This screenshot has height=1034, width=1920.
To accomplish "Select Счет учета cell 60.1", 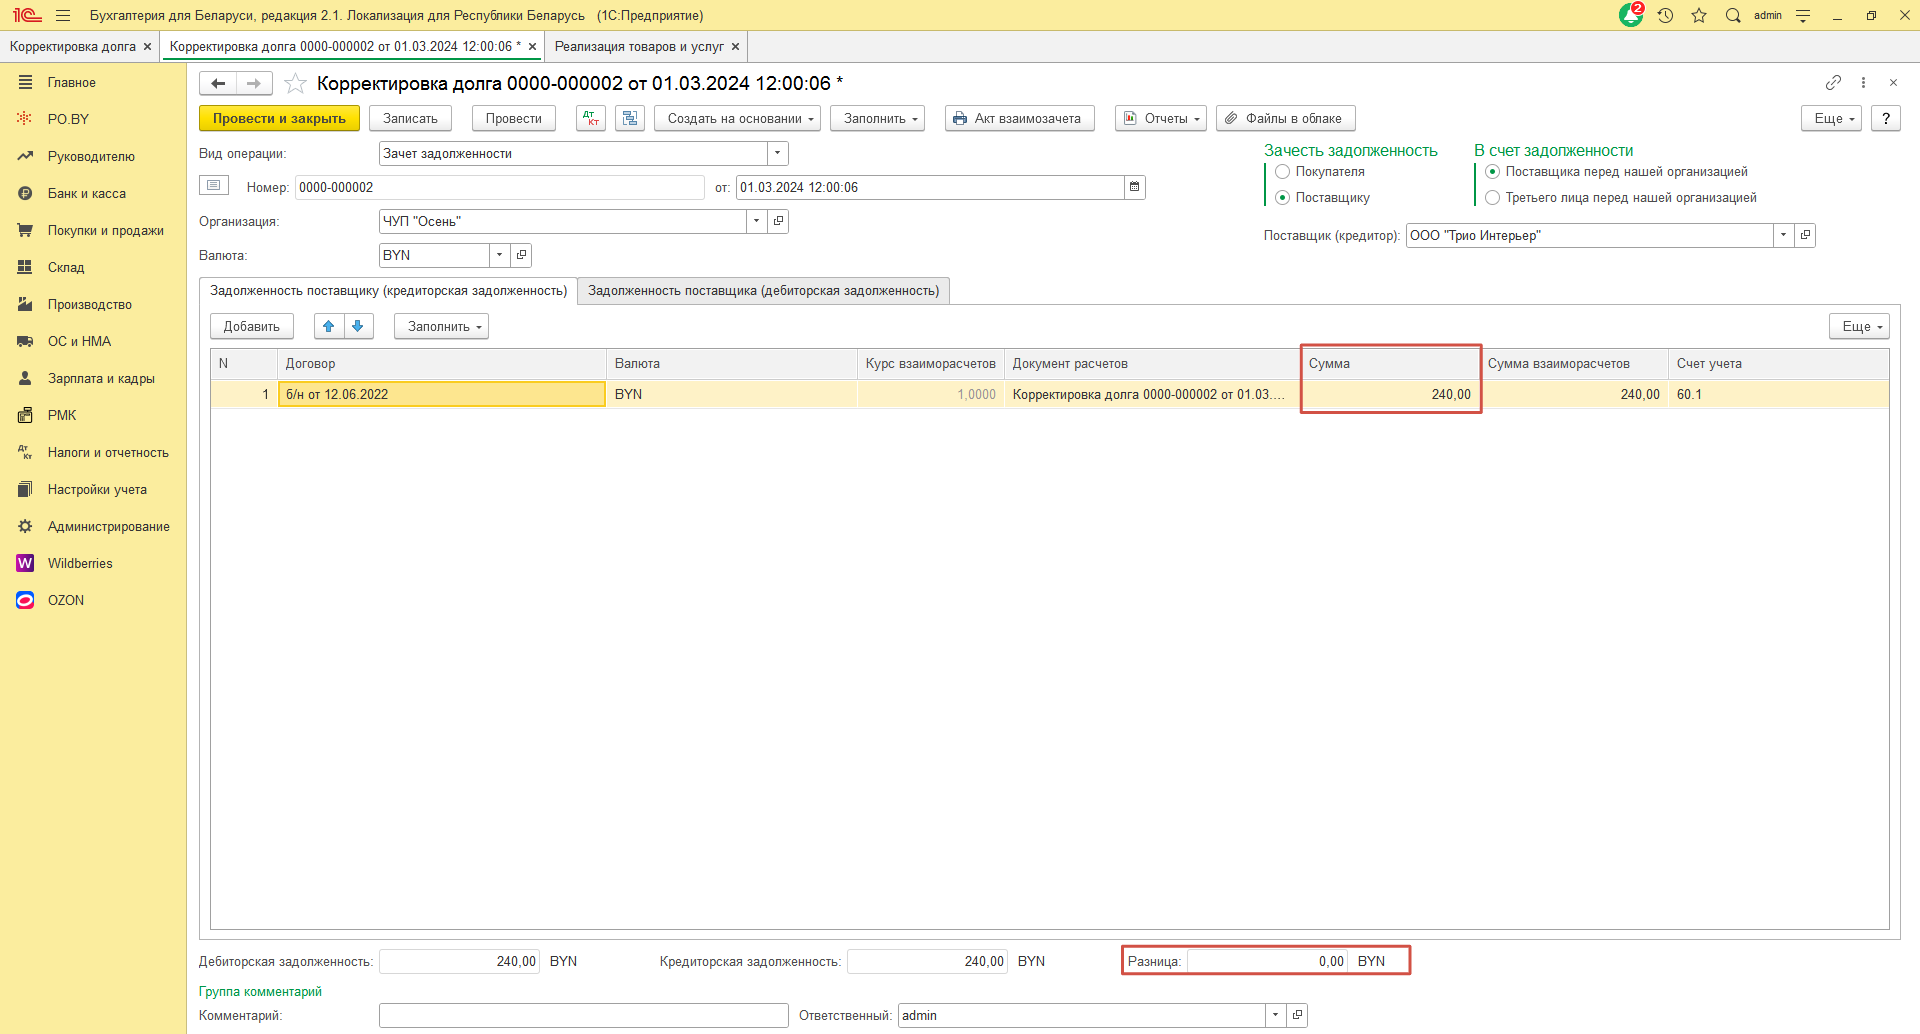I will click(x=1778, y=394).
